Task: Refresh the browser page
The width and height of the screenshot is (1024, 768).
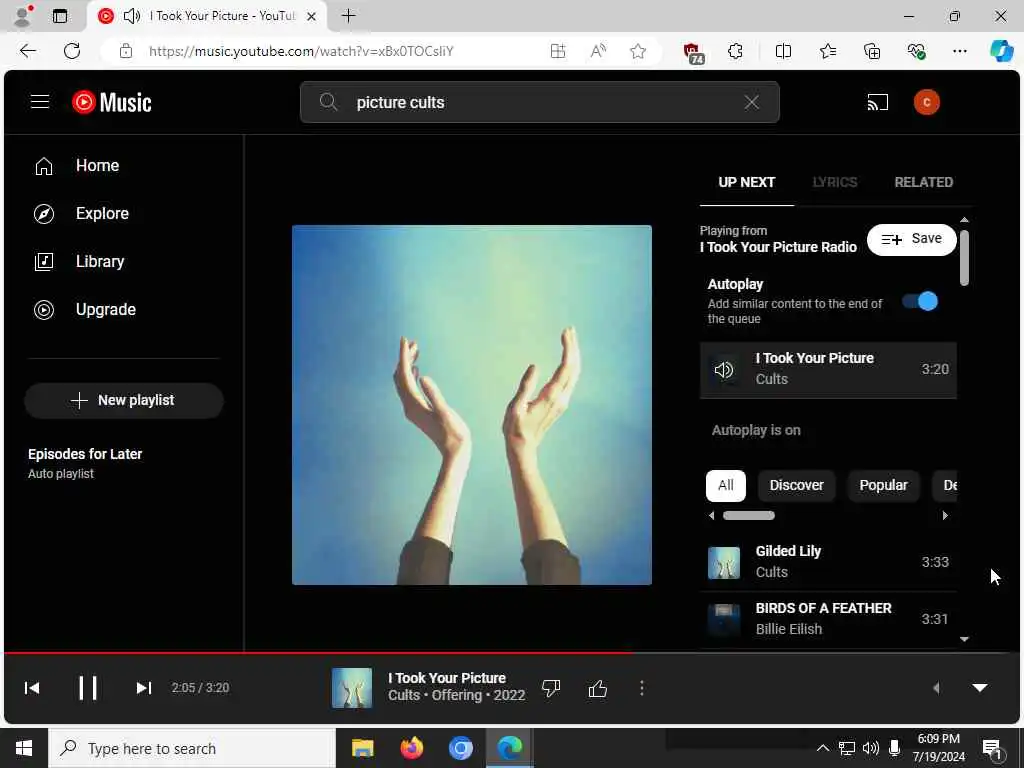Action: coord(72,51)
